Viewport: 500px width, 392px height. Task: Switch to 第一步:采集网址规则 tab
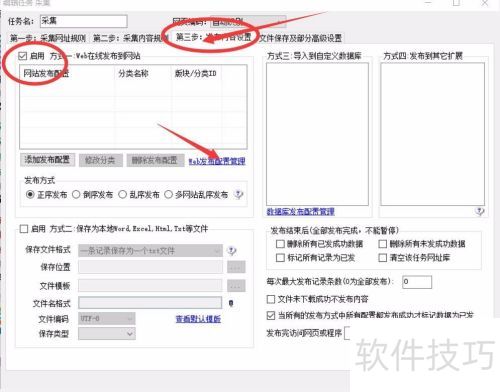click(48, 38)
